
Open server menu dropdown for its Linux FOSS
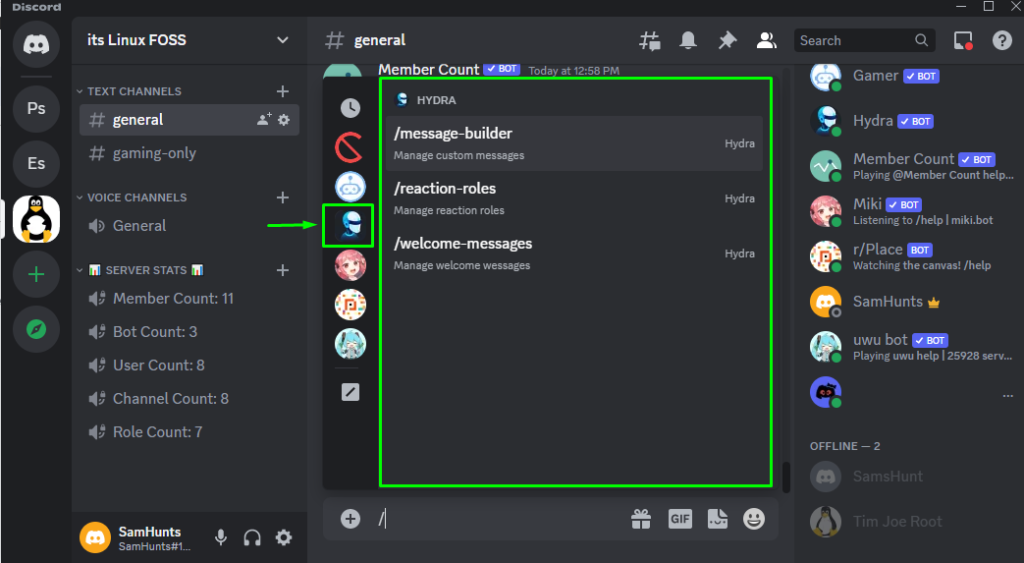tap(283, 40)
